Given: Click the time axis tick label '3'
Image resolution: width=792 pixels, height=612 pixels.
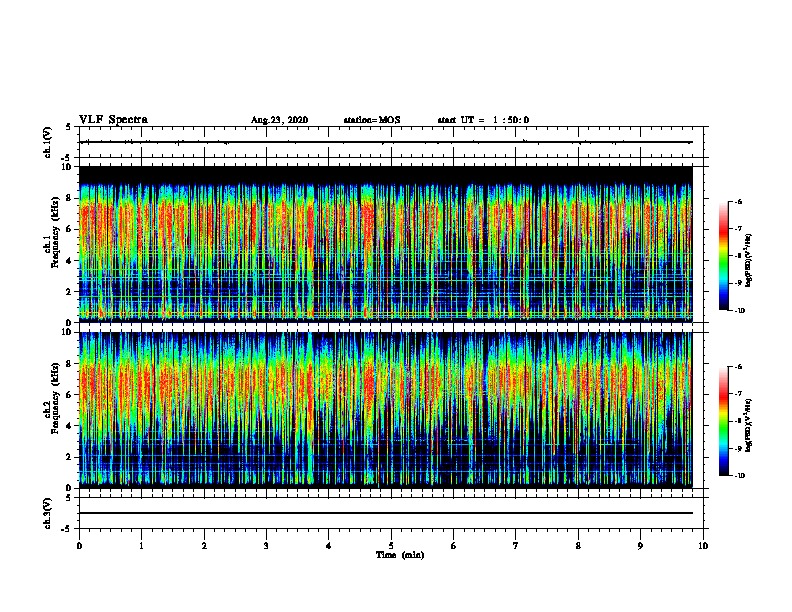Looking at the screenshot, I should [266, 546].
